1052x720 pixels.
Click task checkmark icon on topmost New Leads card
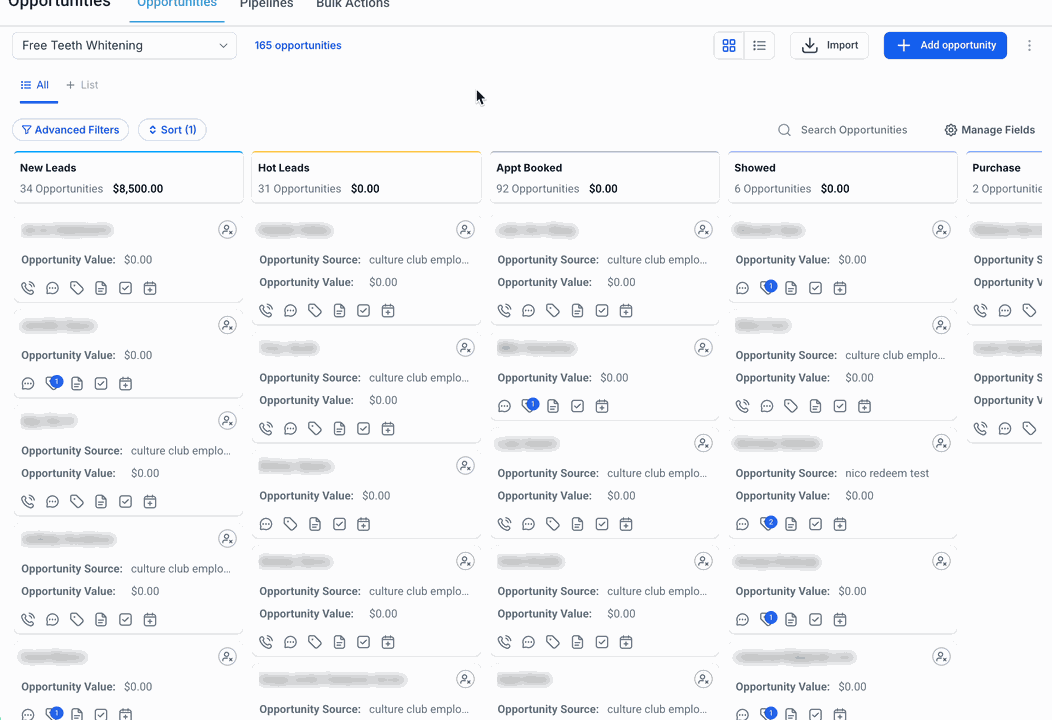pyautogui.click(x=125, y=289)
